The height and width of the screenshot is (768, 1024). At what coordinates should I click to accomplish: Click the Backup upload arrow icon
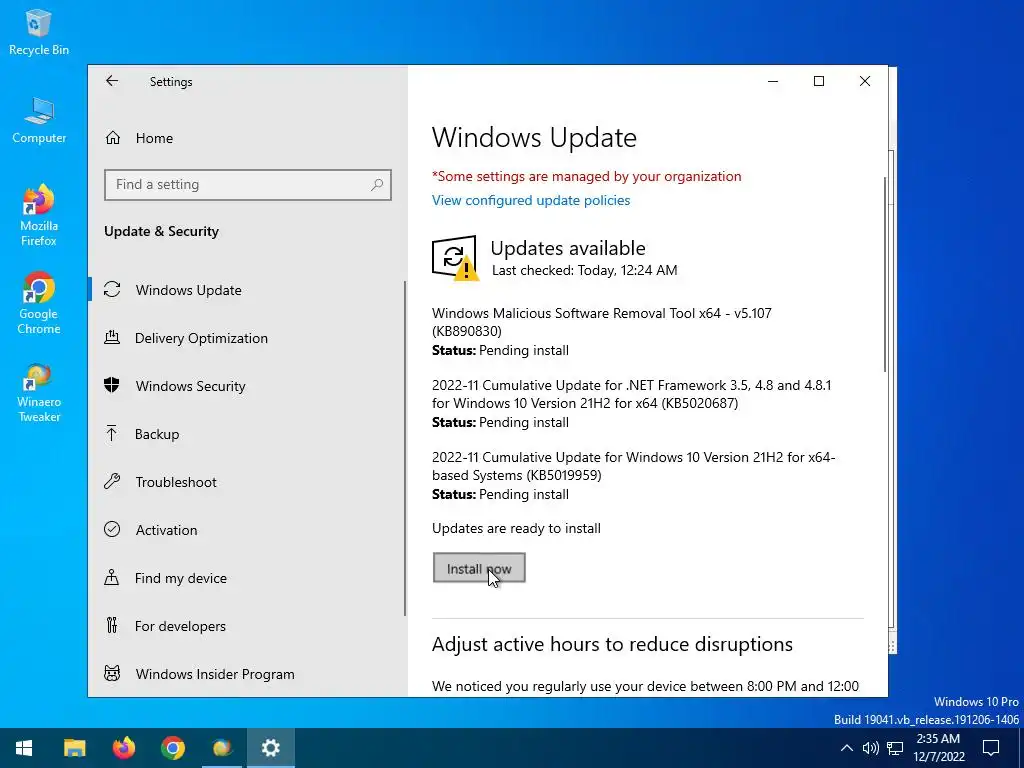112,433
